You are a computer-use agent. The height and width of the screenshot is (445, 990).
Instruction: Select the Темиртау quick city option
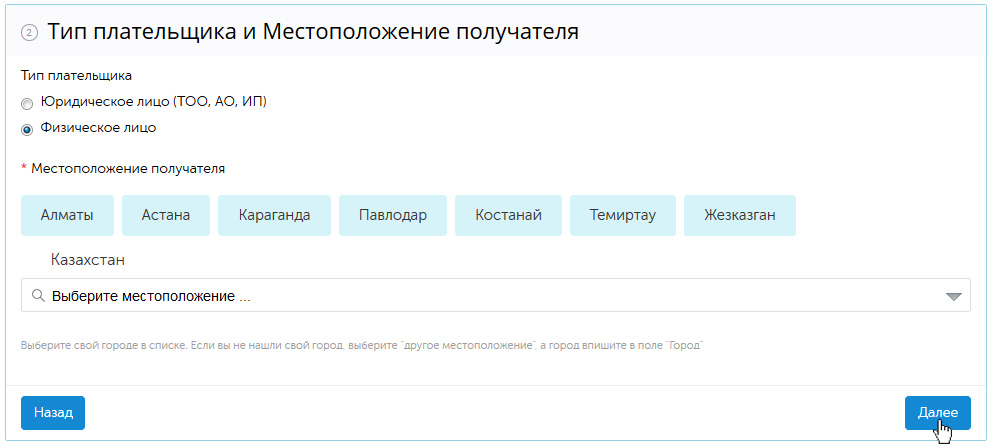click(x=623, y=215)
